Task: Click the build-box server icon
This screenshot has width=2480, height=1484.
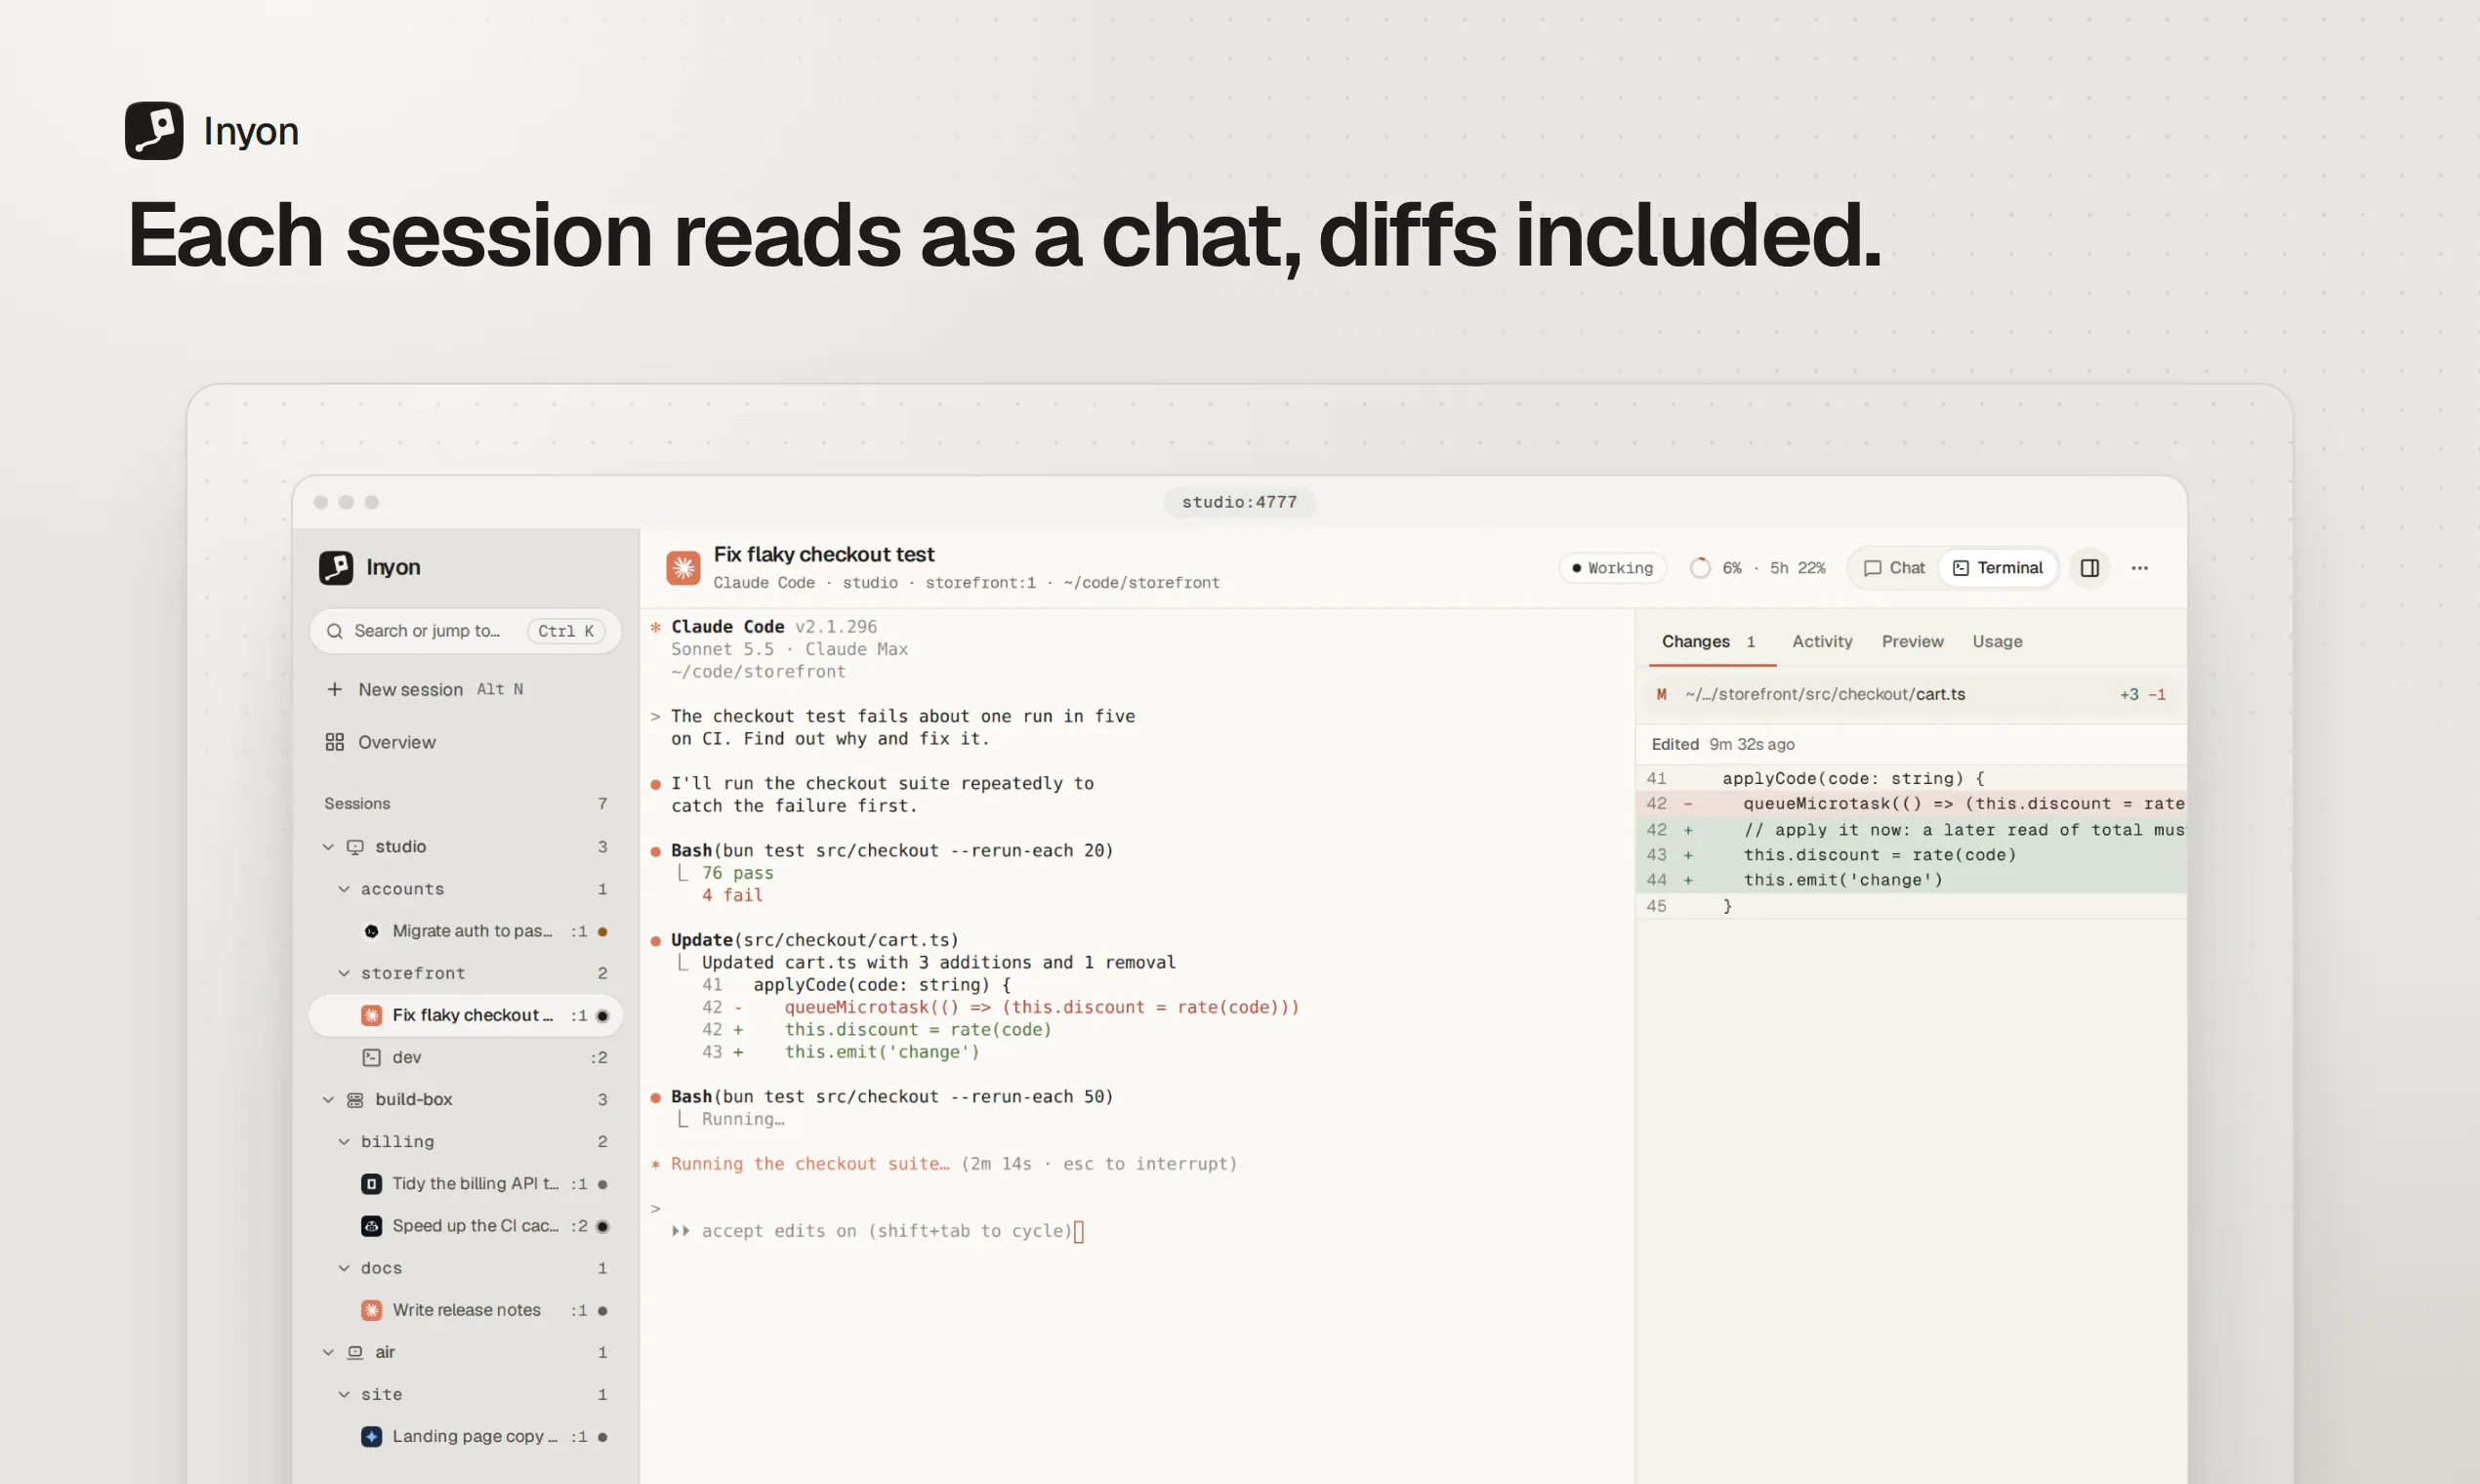Action: [355, 1099]
